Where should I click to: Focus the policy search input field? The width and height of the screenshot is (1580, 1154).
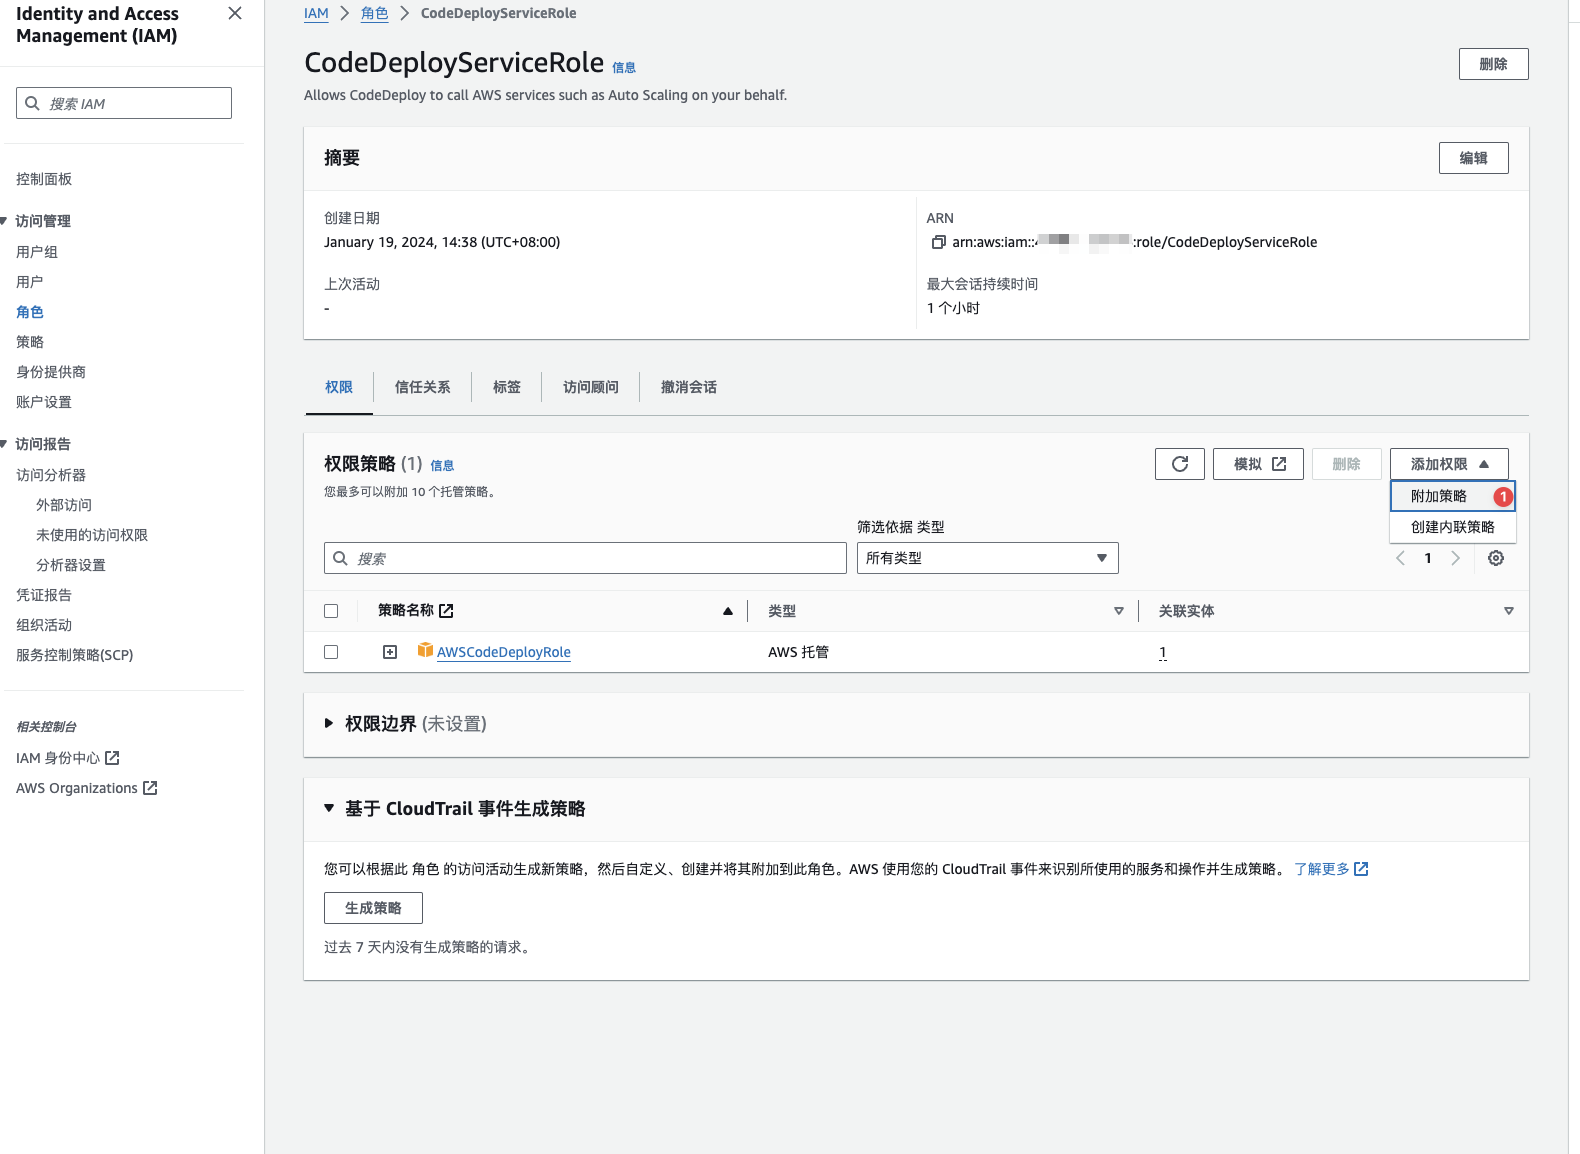[585, 558]
